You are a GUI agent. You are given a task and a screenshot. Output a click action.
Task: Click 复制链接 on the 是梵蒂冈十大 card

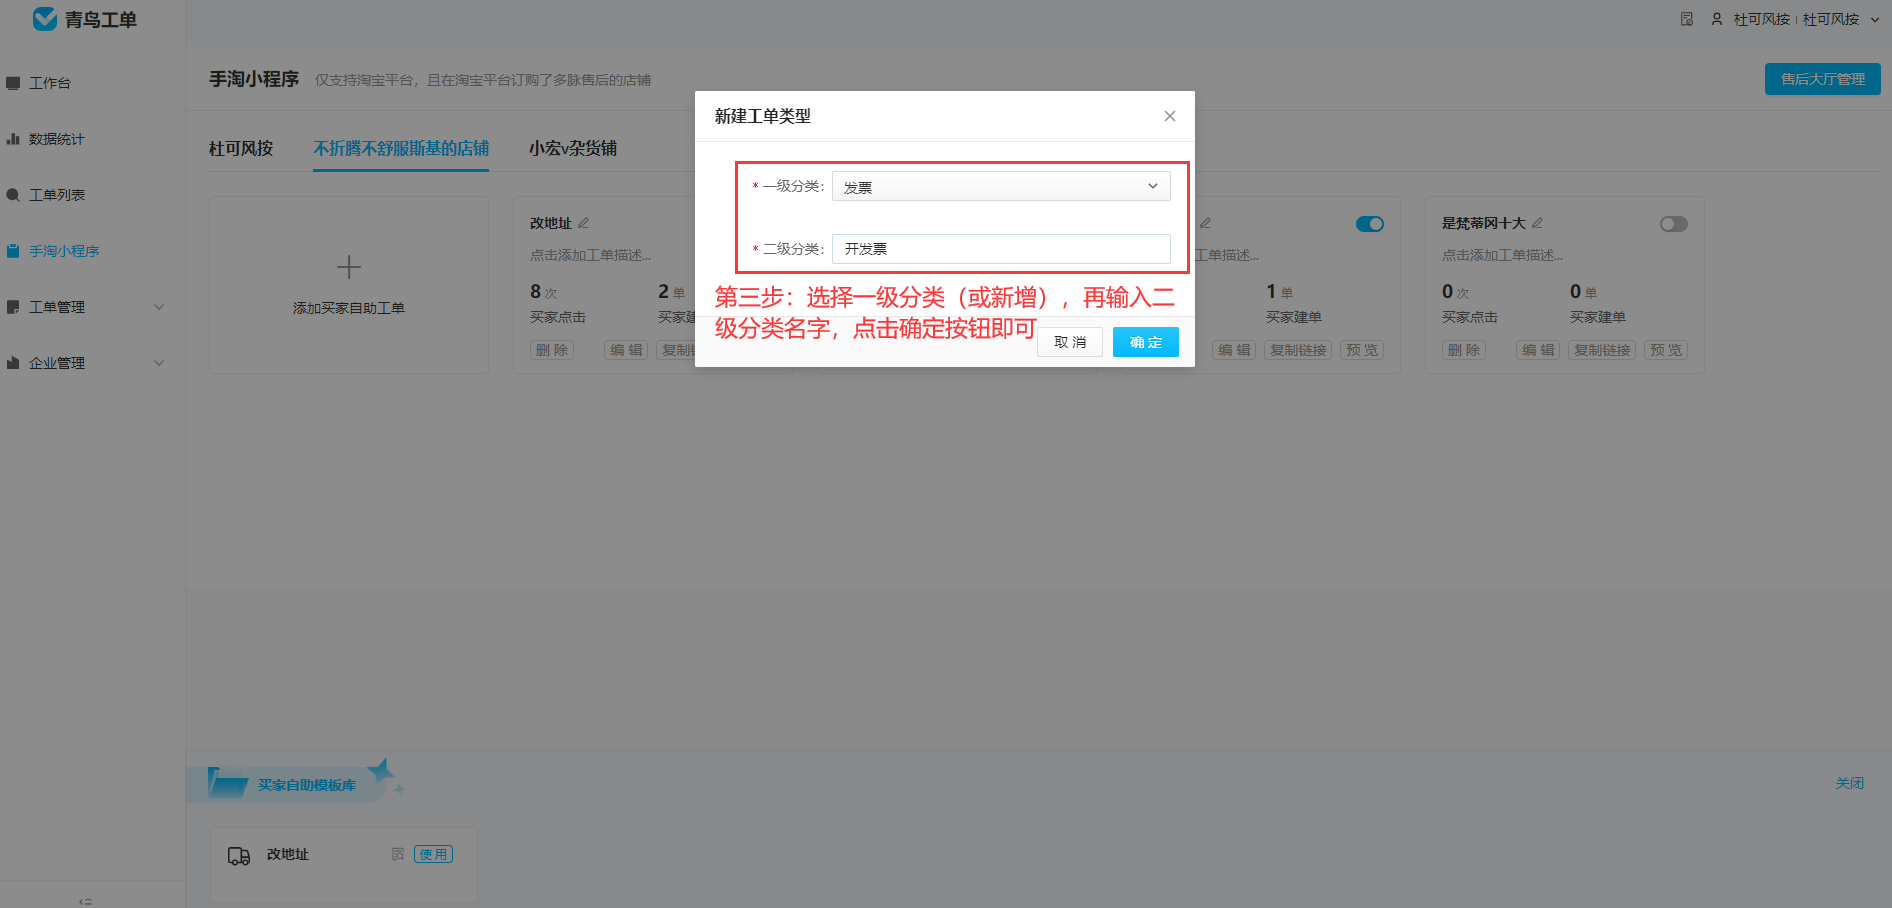(x=1602, y=350)
